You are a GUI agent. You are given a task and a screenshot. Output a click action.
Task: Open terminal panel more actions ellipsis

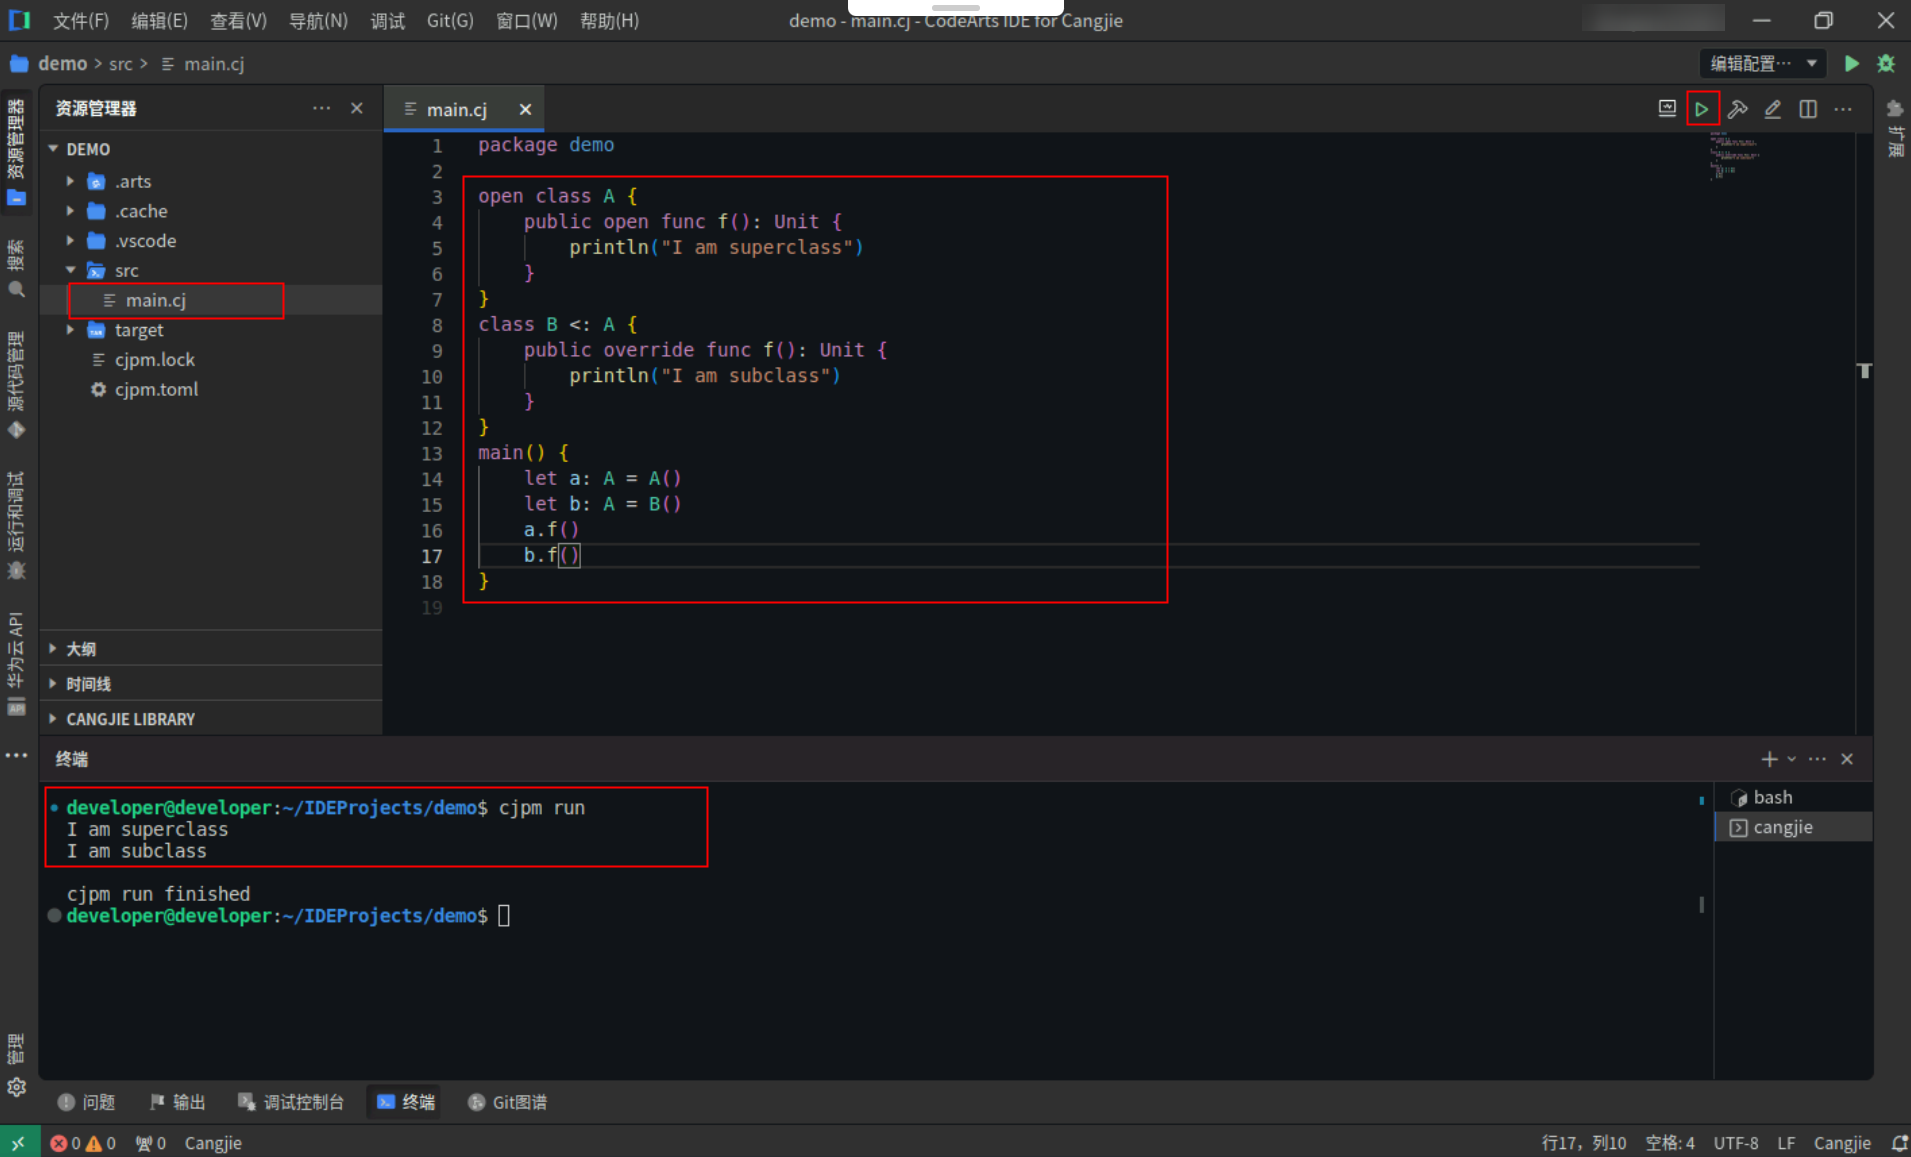1817,759
